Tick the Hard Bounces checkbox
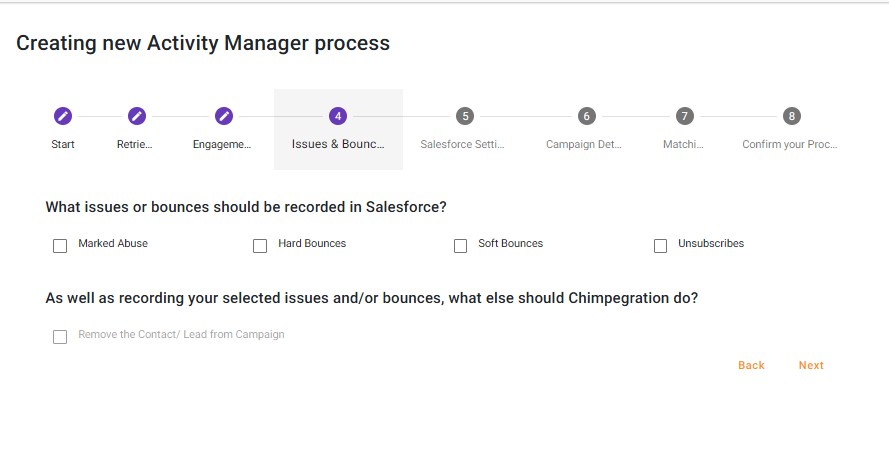The width and height of the screenshot is (889, 466). (260, 245)
